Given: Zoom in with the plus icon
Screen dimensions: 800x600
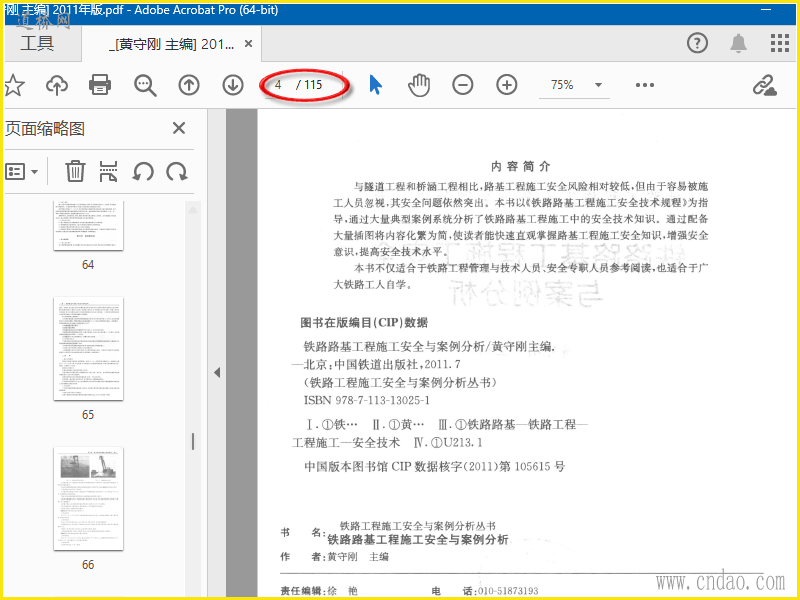Looking at the screenshot, I should [x=507, y=85].
